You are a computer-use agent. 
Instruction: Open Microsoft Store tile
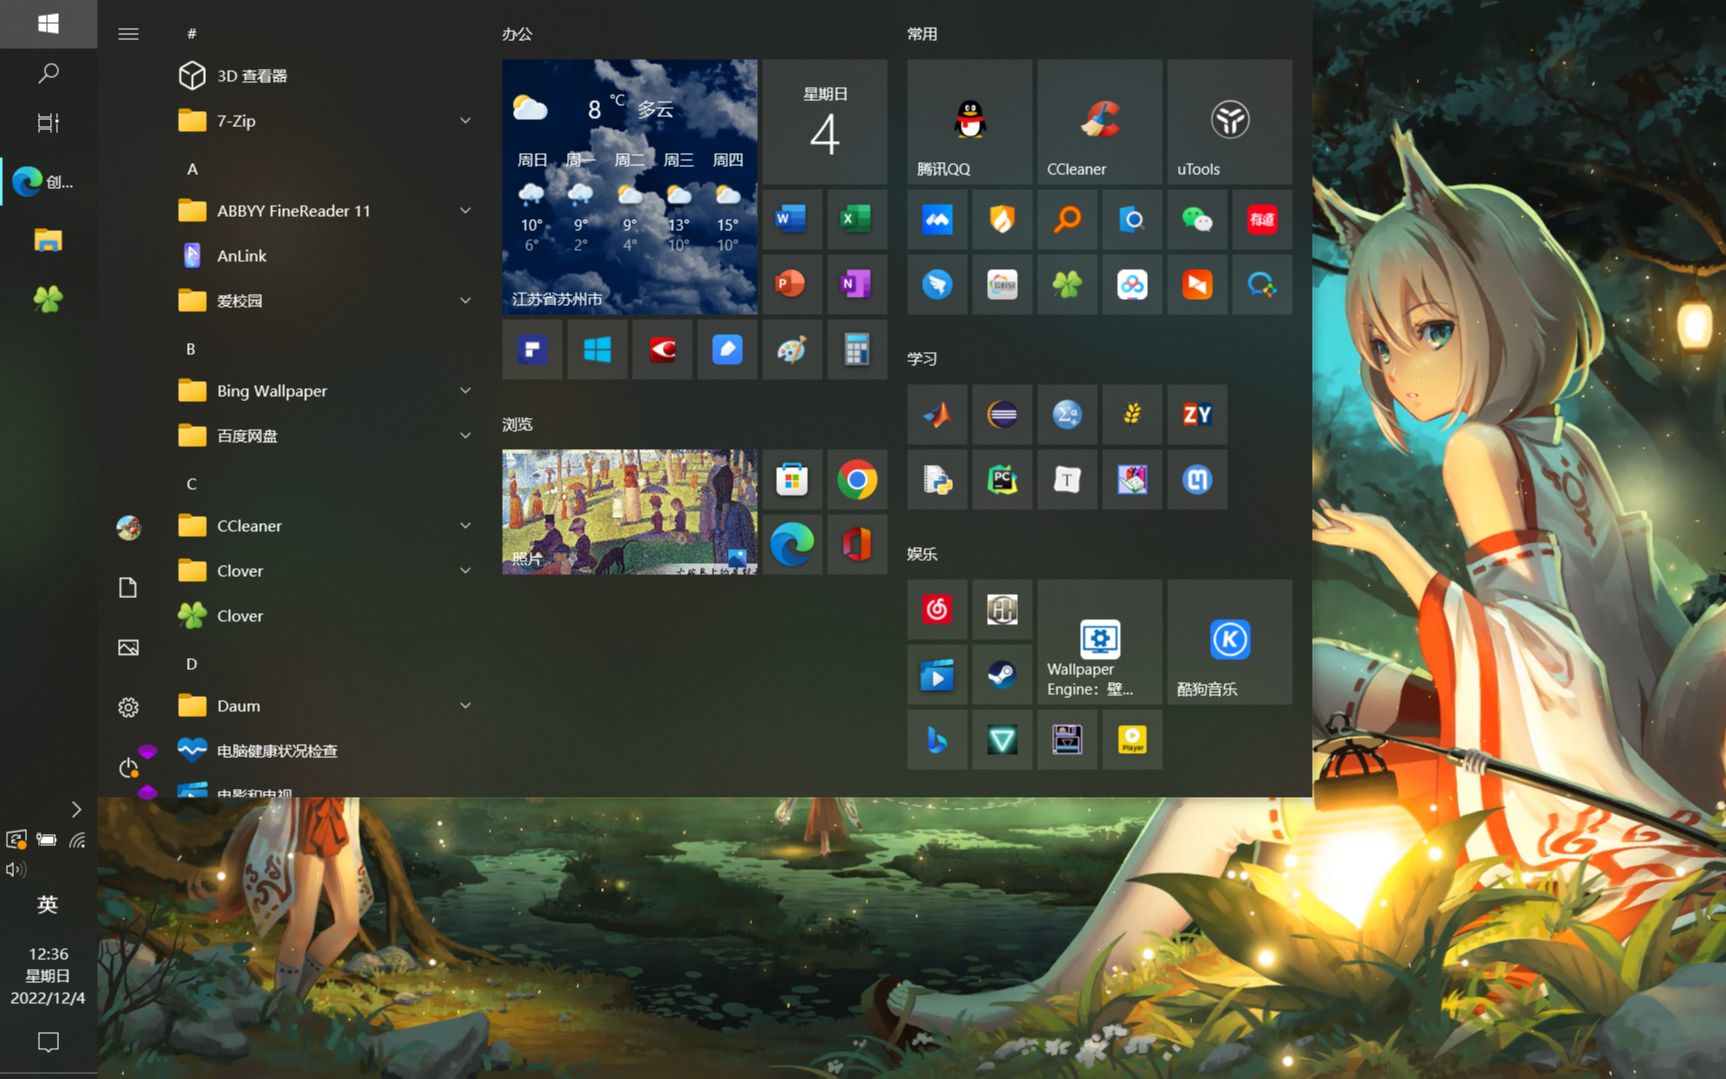[x=792, y=479]
